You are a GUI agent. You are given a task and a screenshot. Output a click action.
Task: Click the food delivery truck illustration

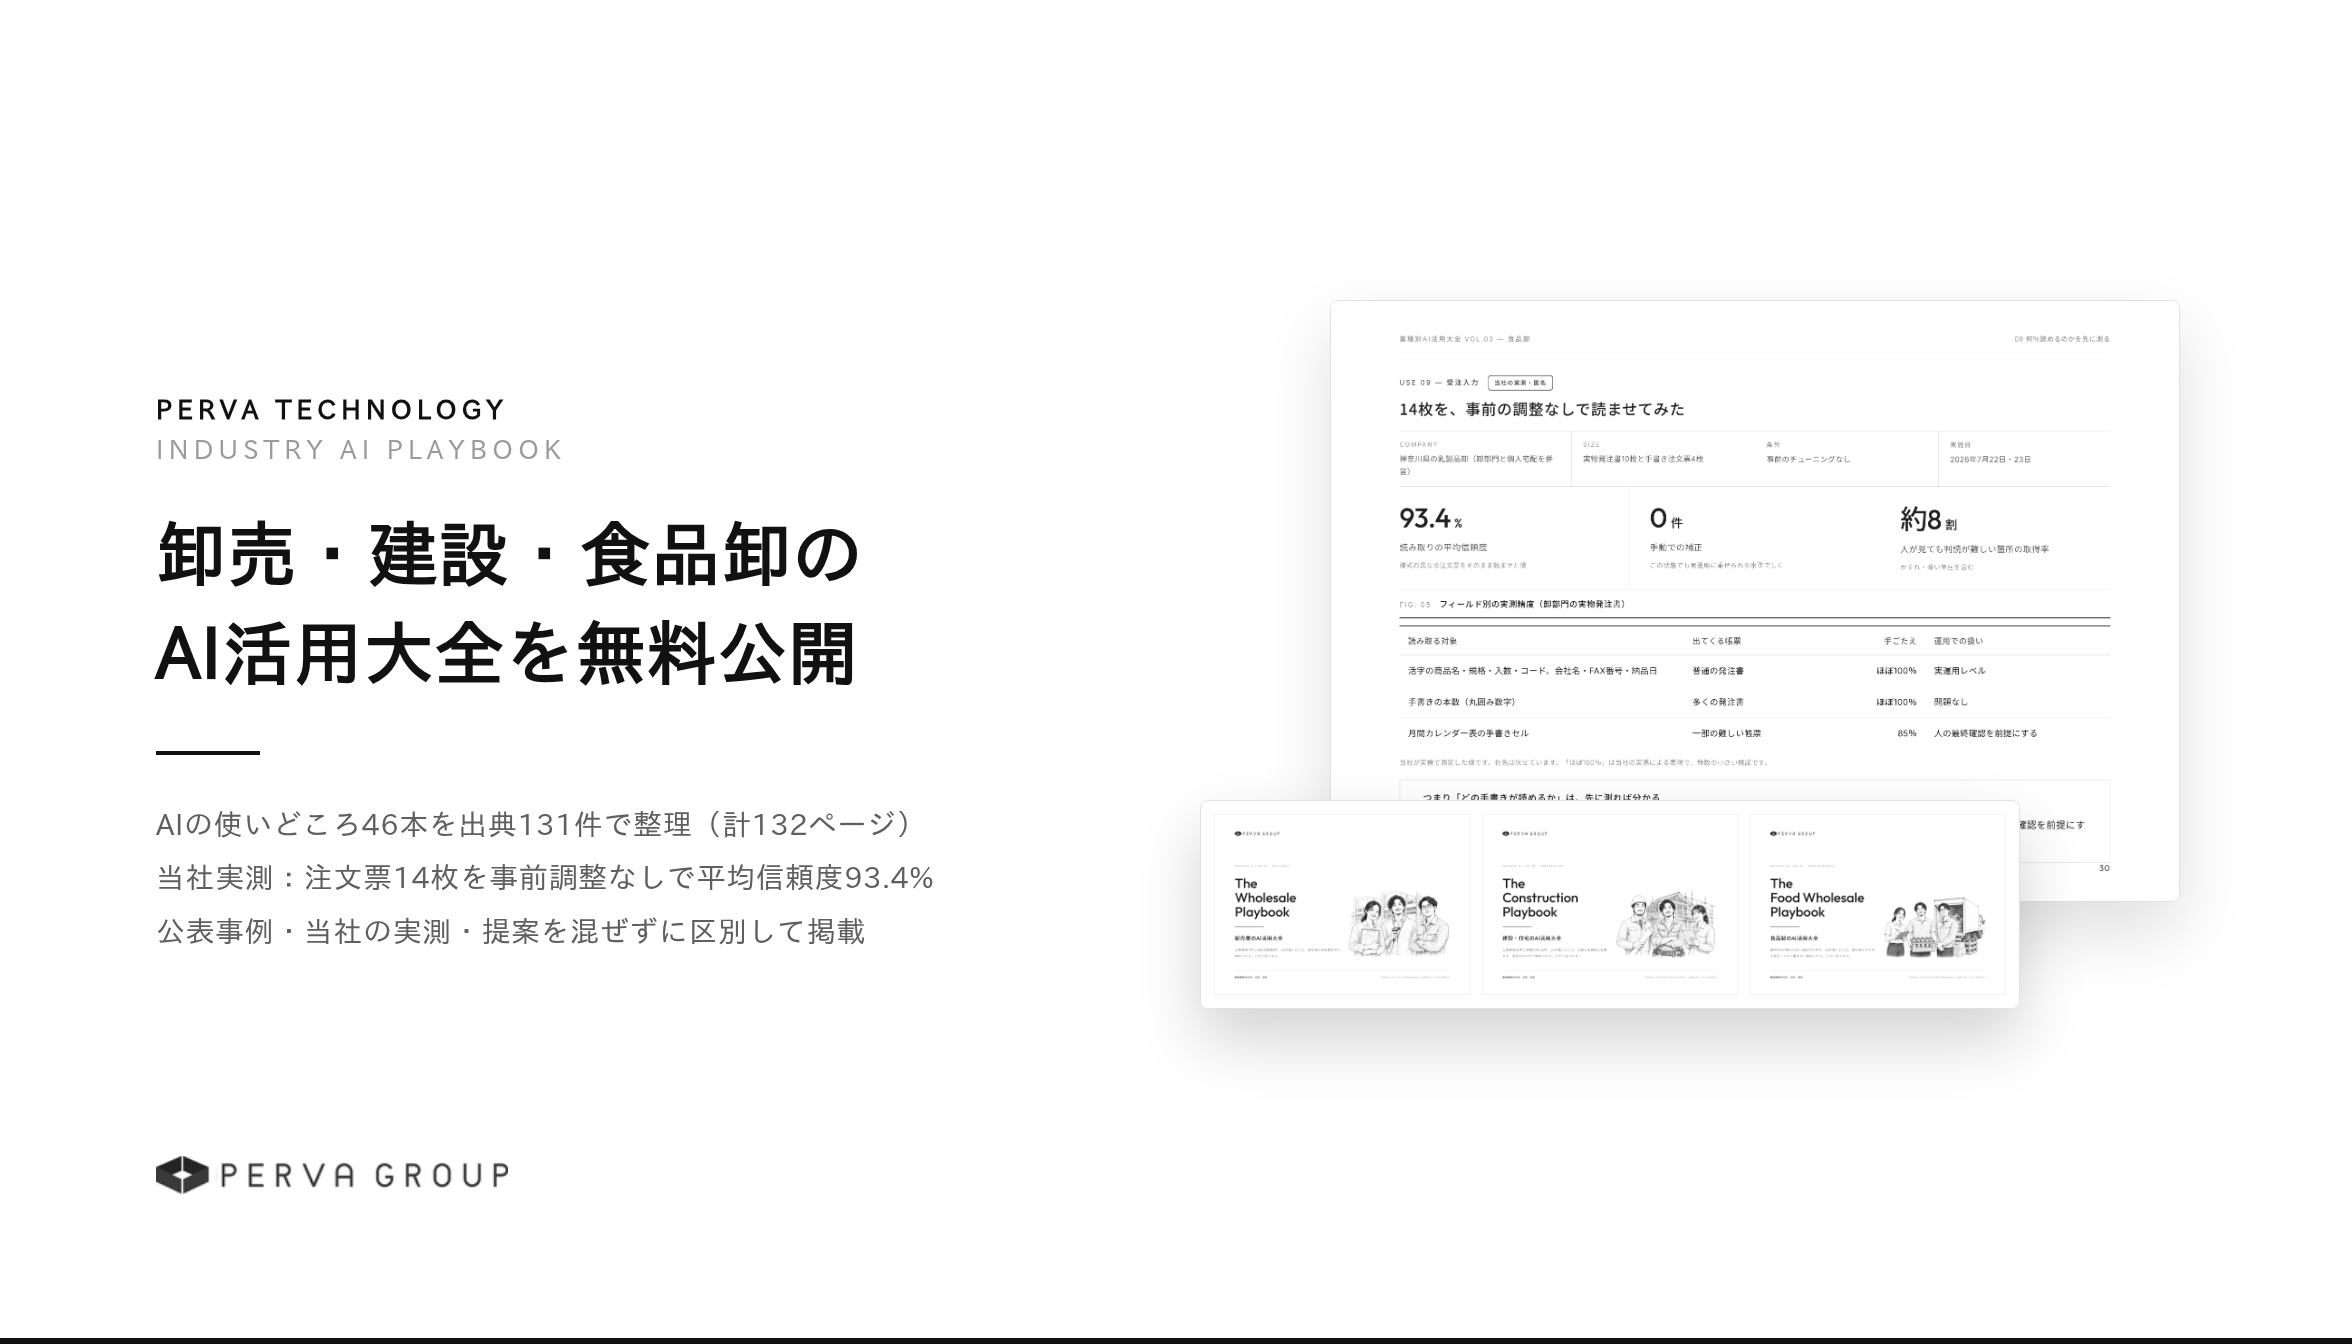[1934, 926]
